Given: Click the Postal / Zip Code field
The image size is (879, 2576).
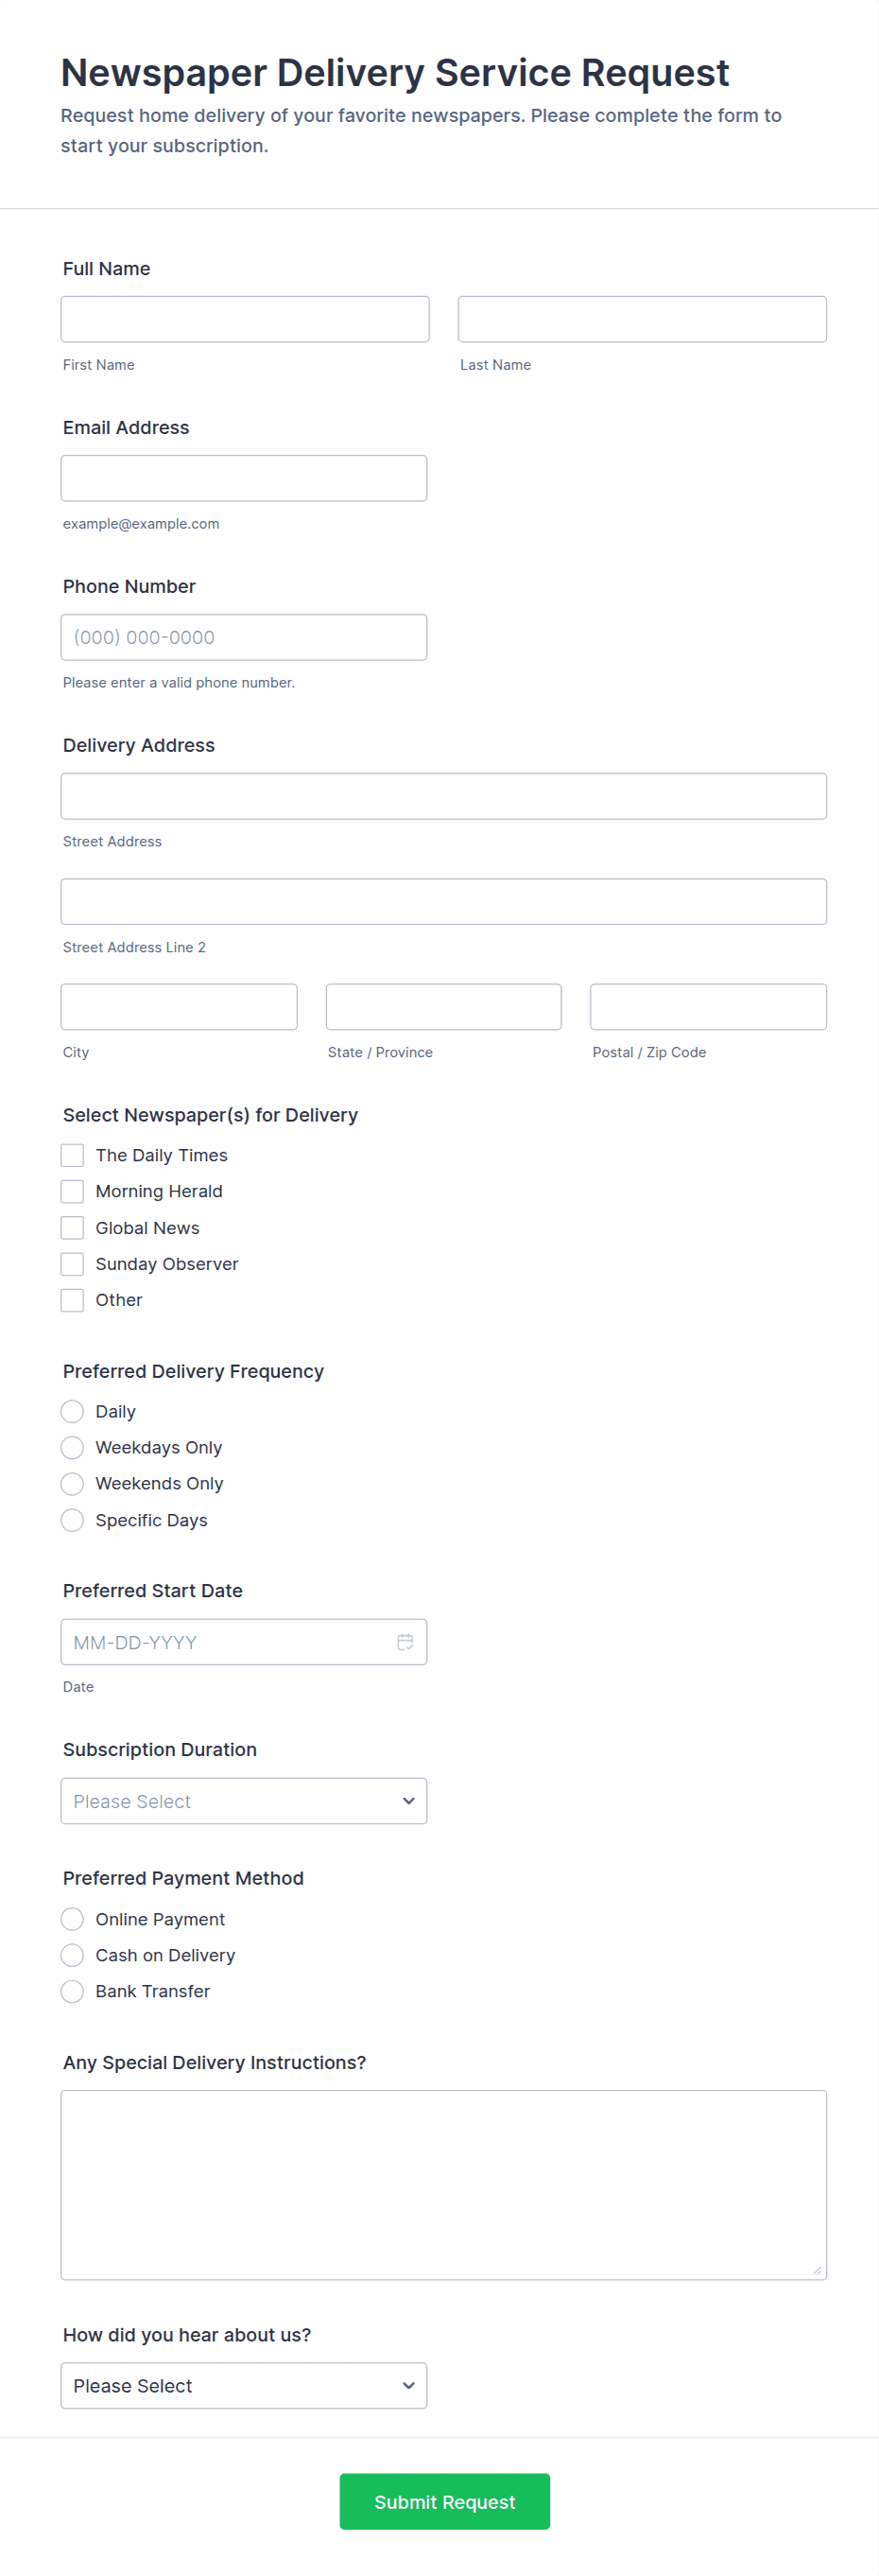Looking at the screenshot, I should (x=707, y=1007).
